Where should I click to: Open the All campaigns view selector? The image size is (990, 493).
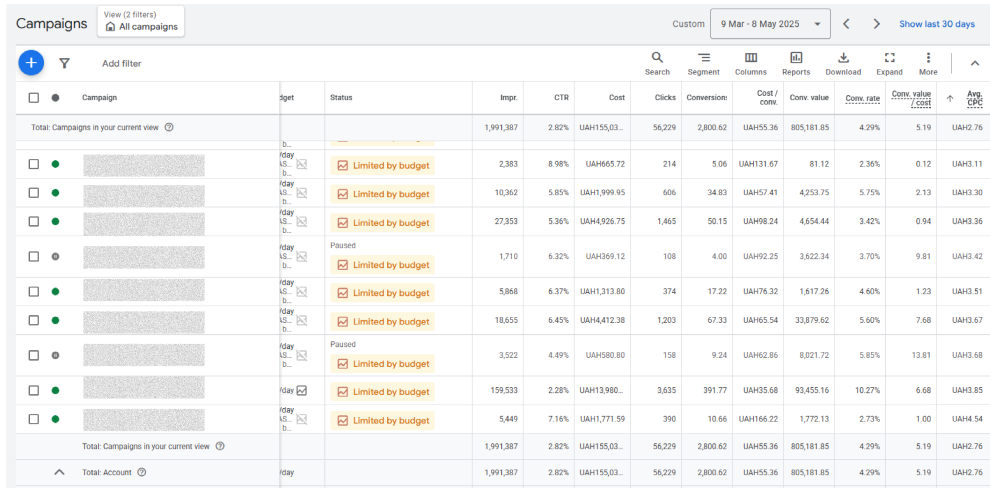point(141,21)
